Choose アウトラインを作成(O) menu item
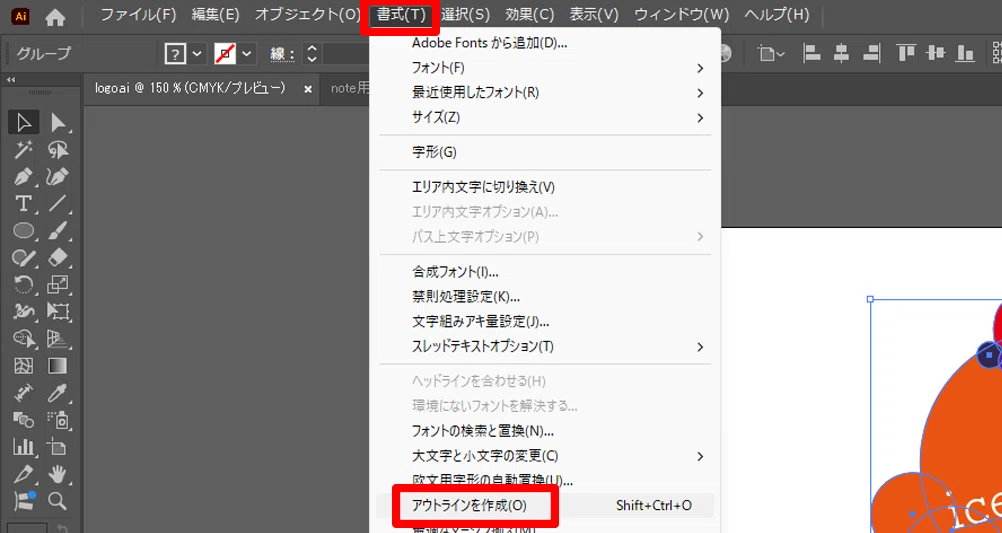The width and height of the screenshot is (1002, 533). pyautogui.click(x=544, y=506)
